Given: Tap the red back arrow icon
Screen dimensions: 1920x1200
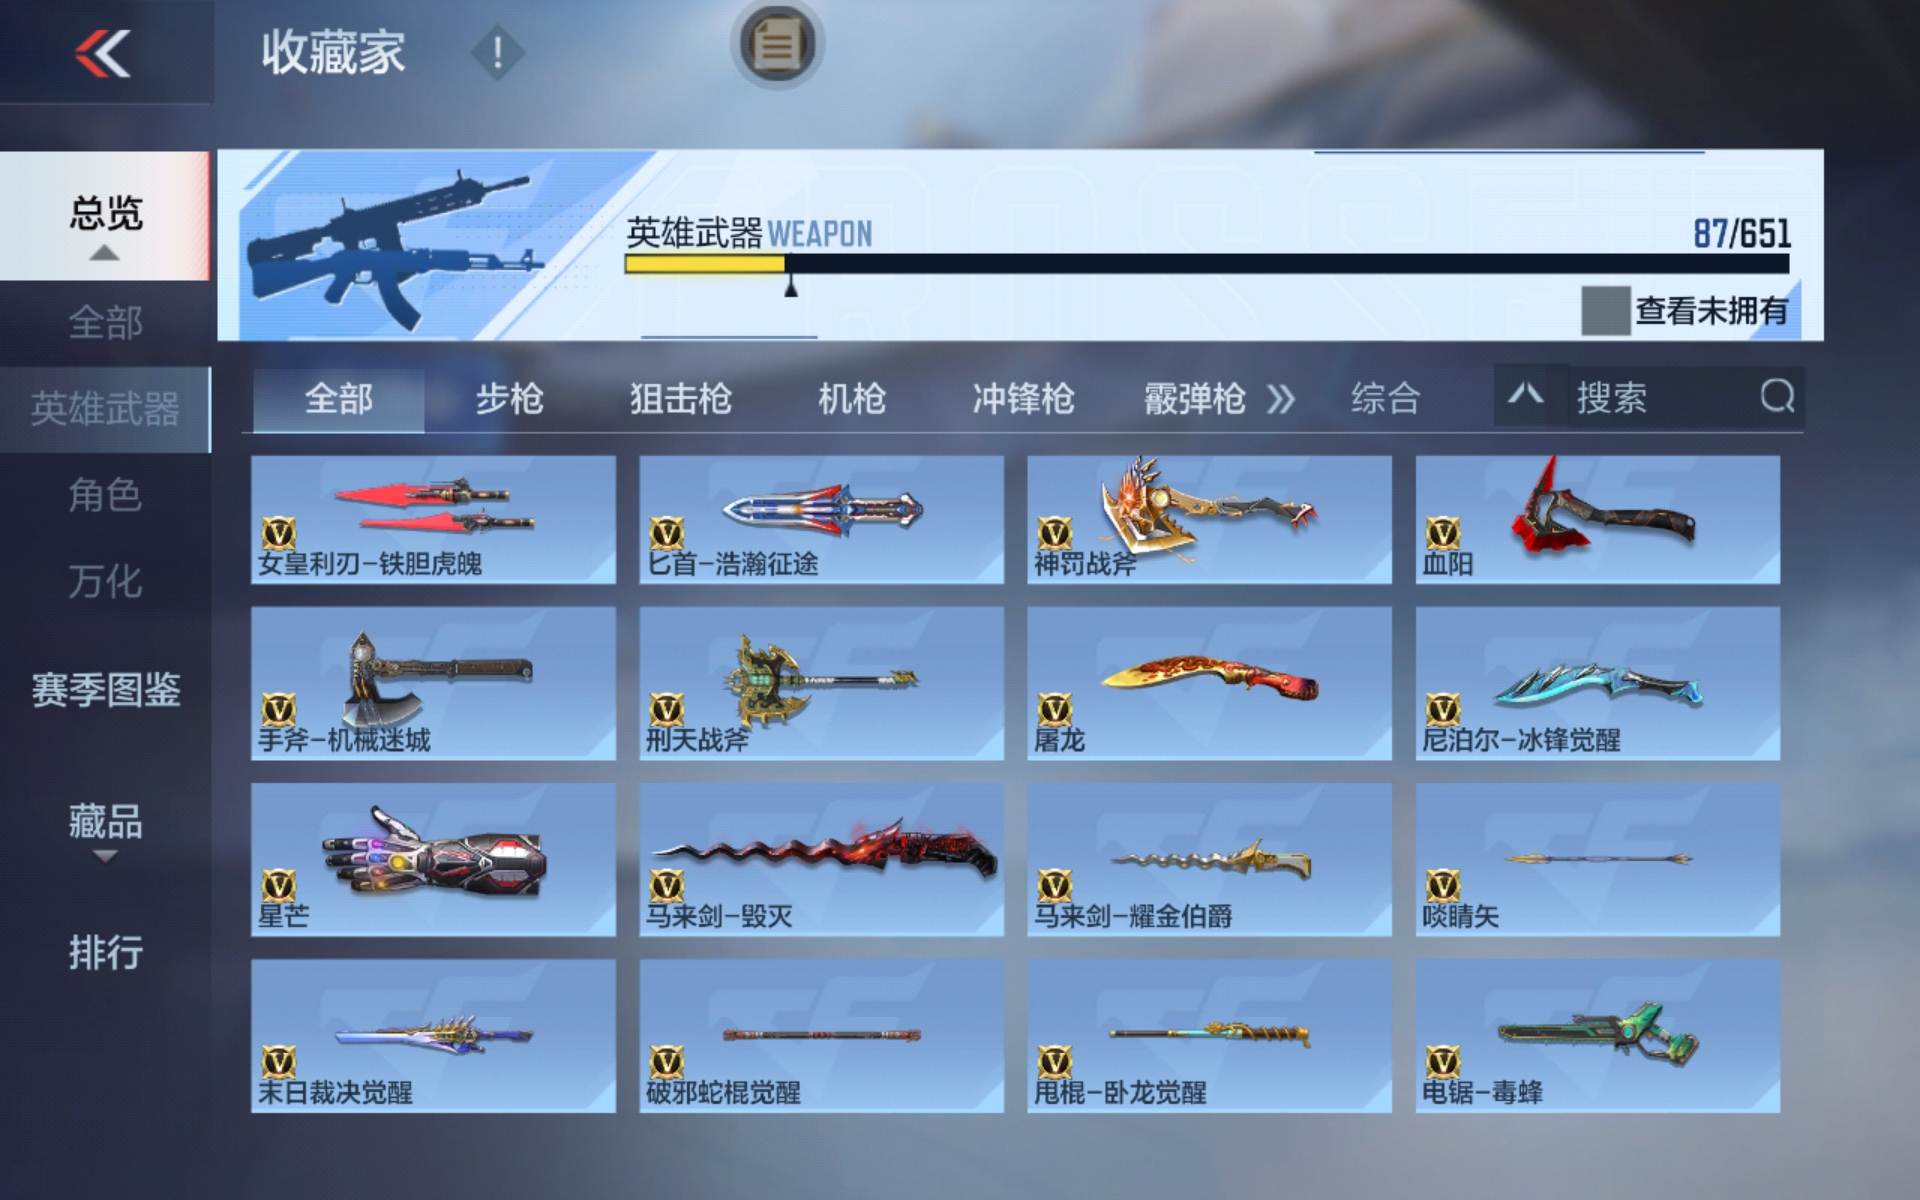Looking at the screenshot, I should point(103,53).
